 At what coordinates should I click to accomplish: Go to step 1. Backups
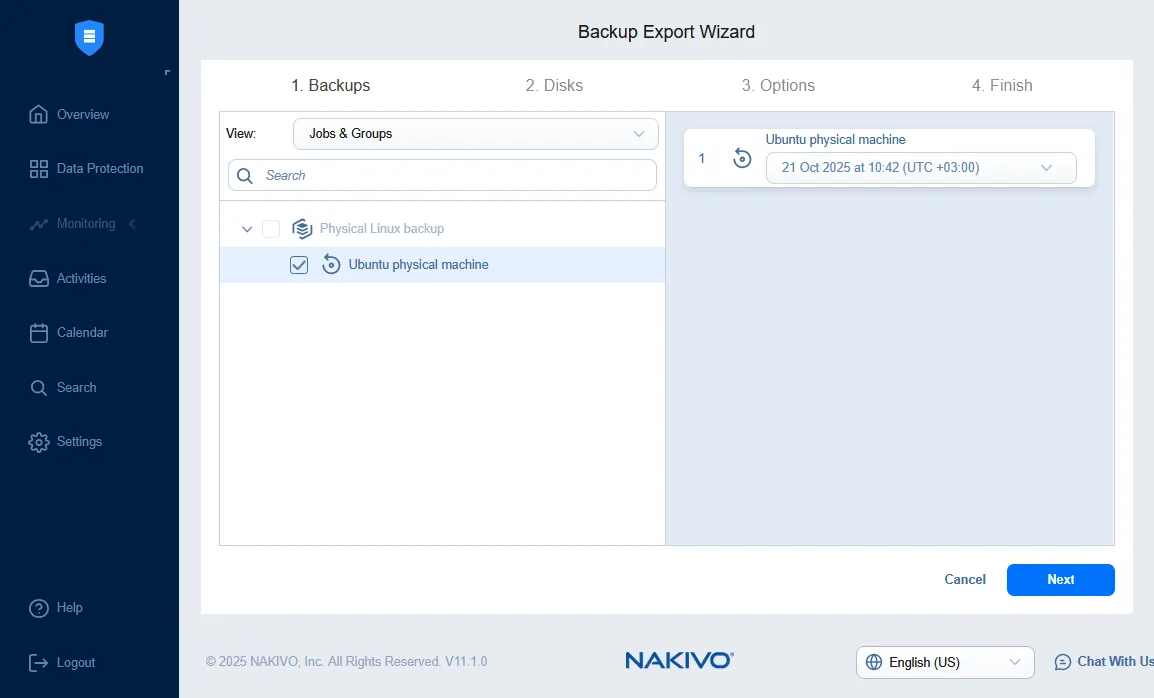[x=330, y=85]
